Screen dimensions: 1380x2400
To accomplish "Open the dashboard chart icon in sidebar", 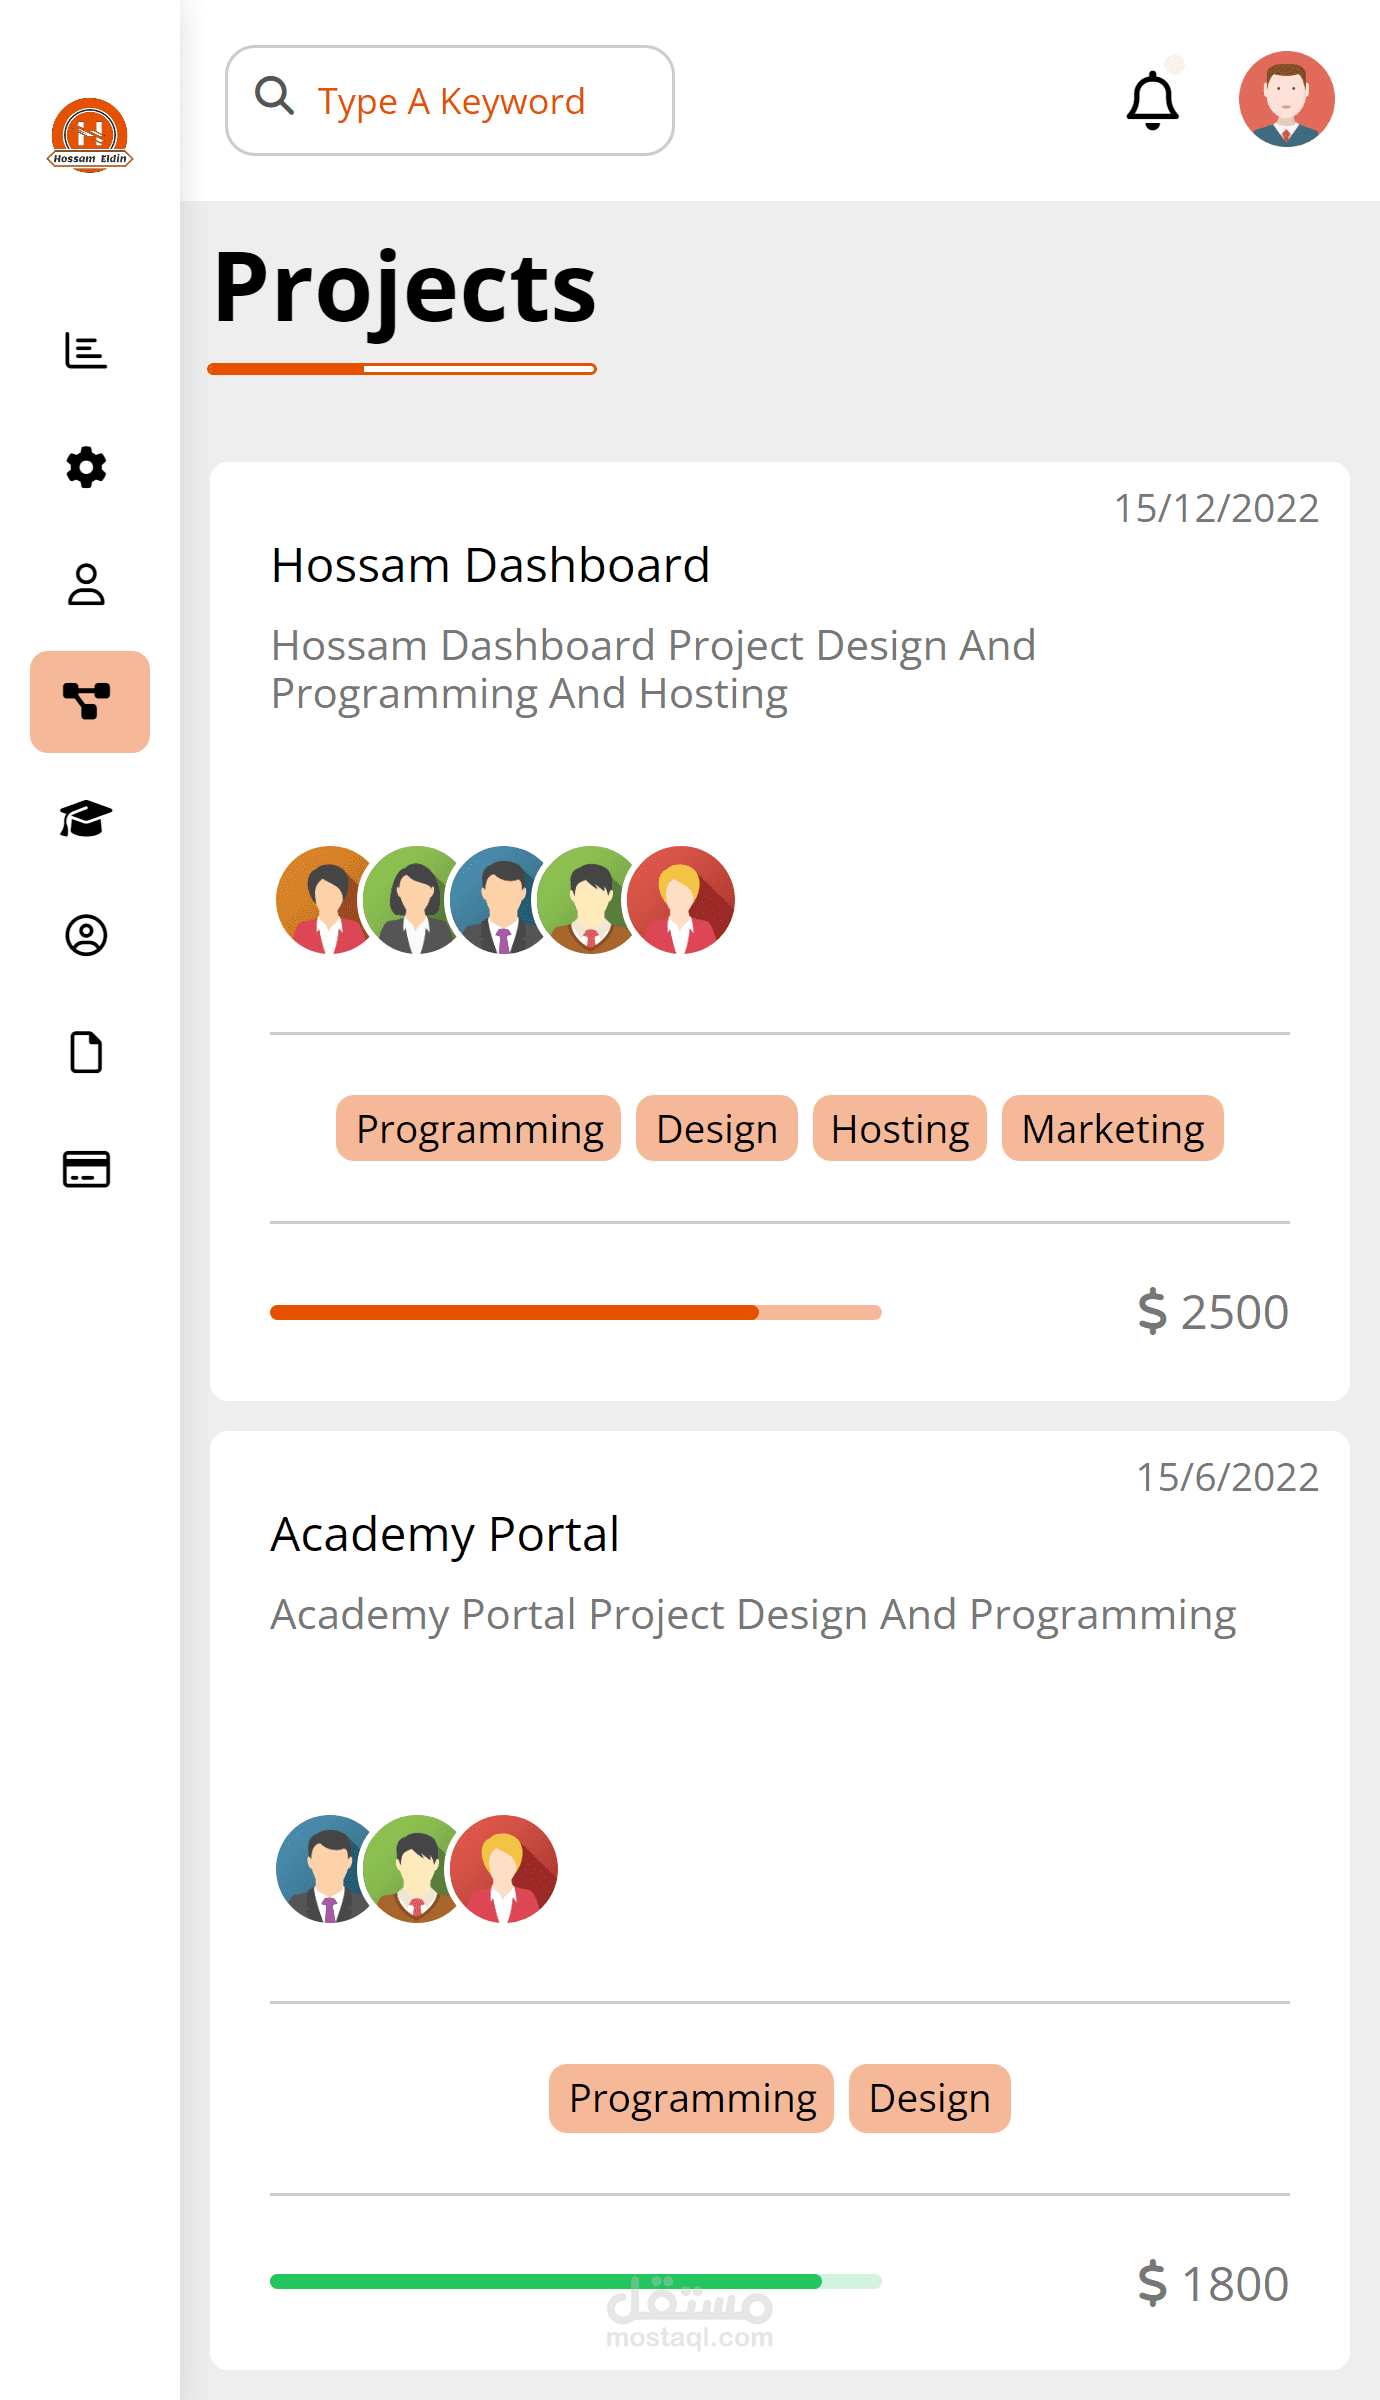I will [x=86, y=351].
